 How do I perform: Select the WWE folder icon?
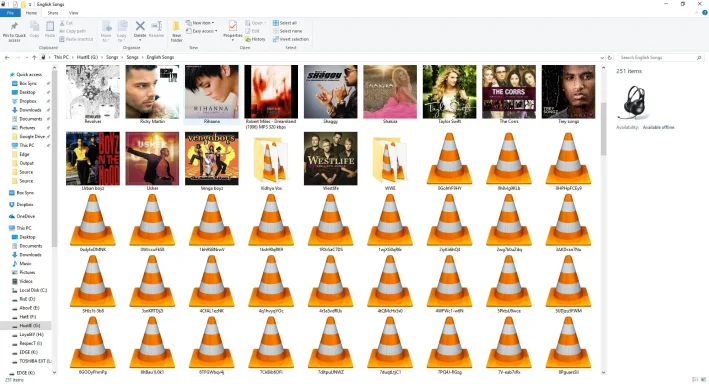pyautogui.click(x=390, y=161)
